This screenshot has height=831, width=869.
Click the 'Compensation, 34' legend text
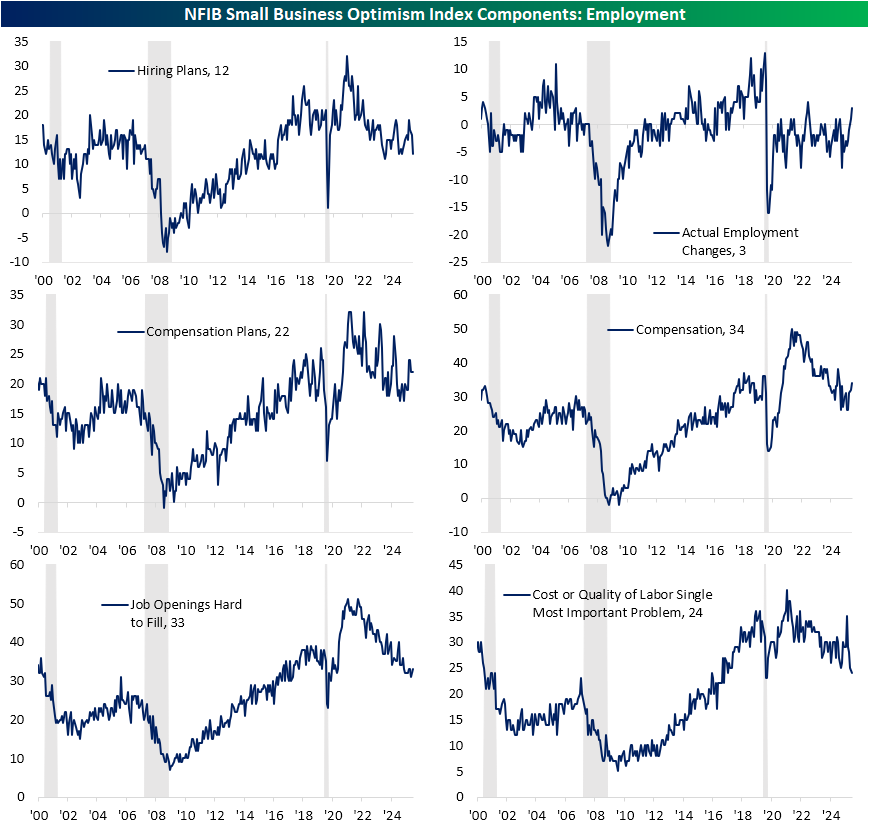coord(689,329)
